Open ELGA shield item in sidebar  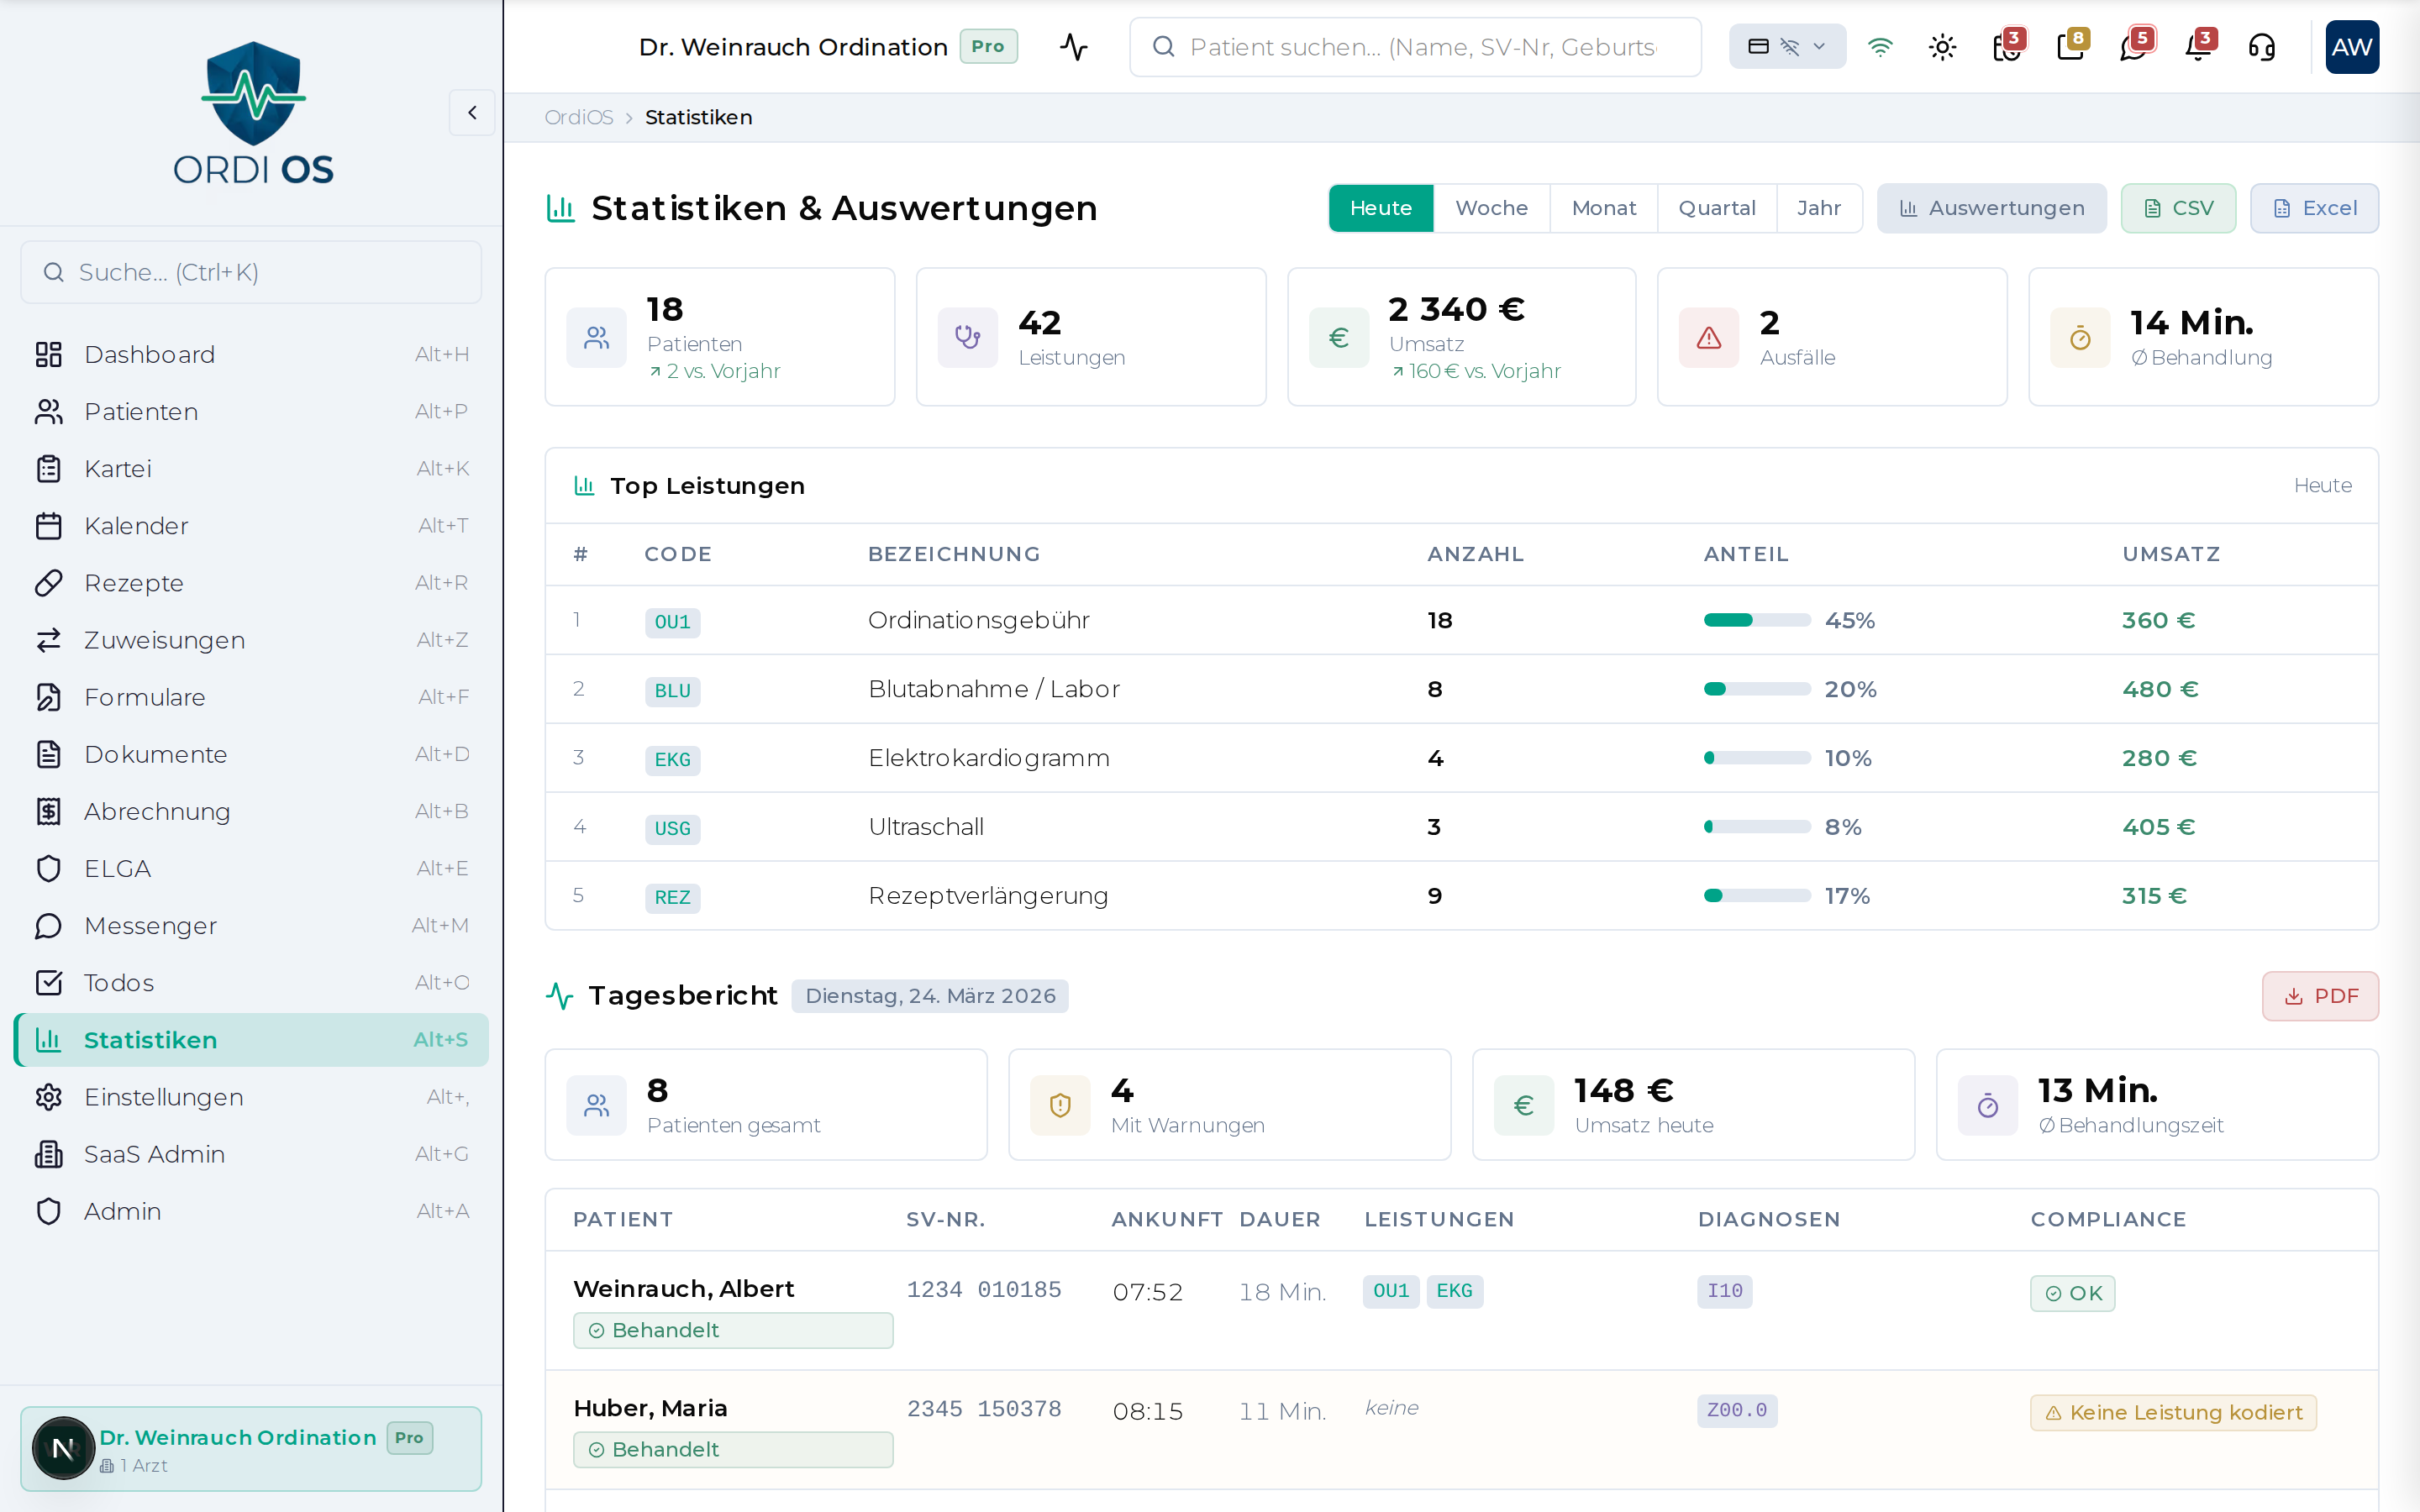(118, 868)
